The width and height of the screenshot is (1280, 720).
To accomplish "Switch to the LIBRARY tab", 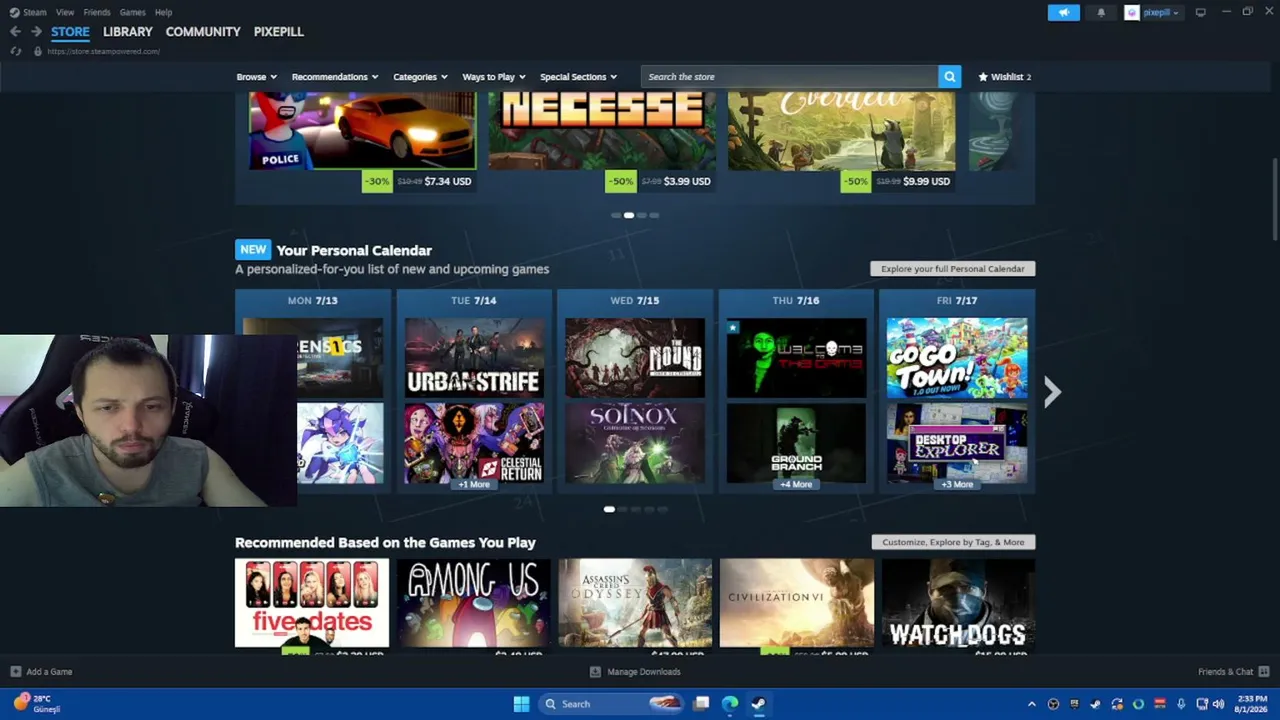I will [x=128, y=32].
